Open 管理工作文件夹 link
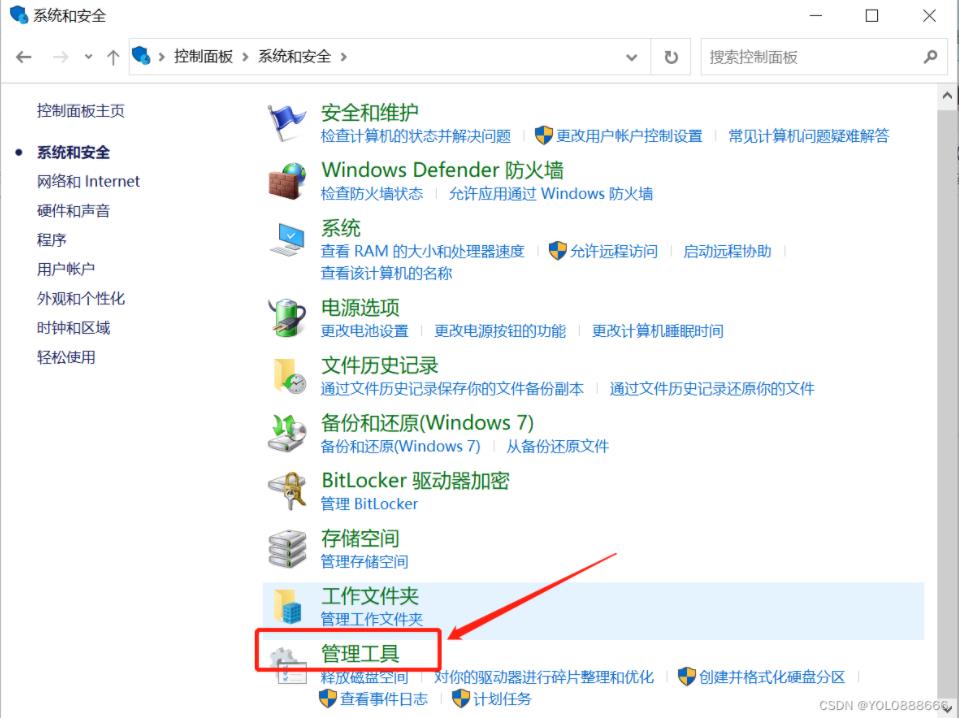This screenshot has width=959, height=718. [x=371, y=619]
